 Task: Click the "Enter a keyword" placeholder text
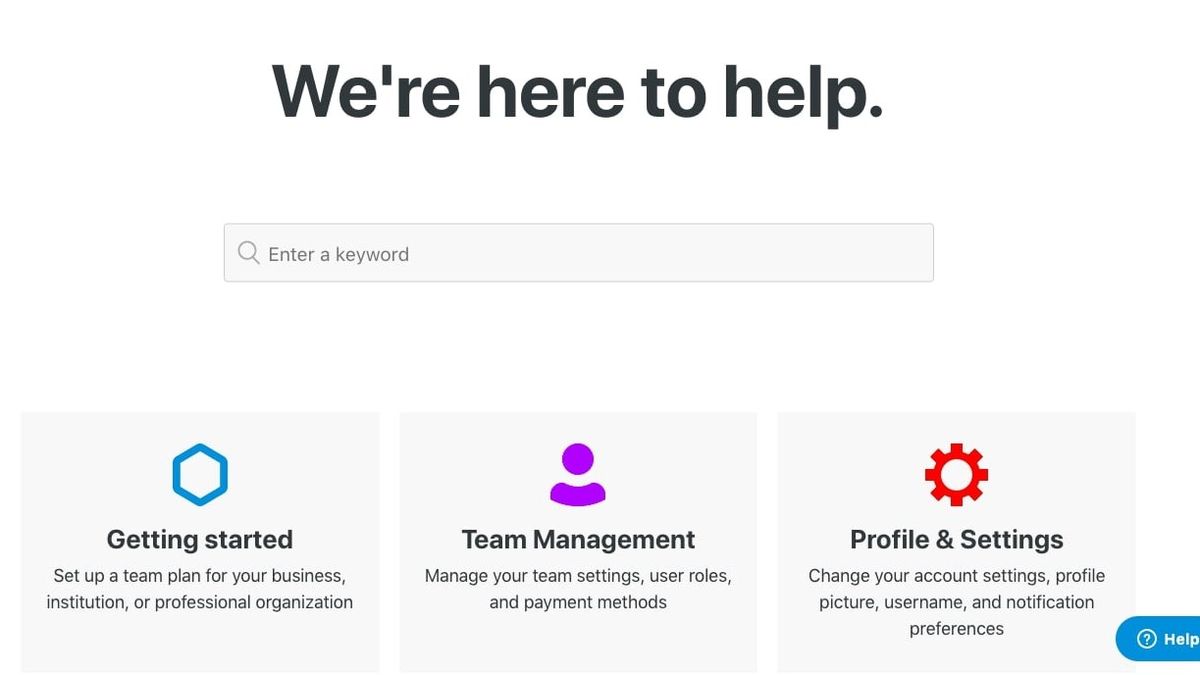click(x=338, y=254)
